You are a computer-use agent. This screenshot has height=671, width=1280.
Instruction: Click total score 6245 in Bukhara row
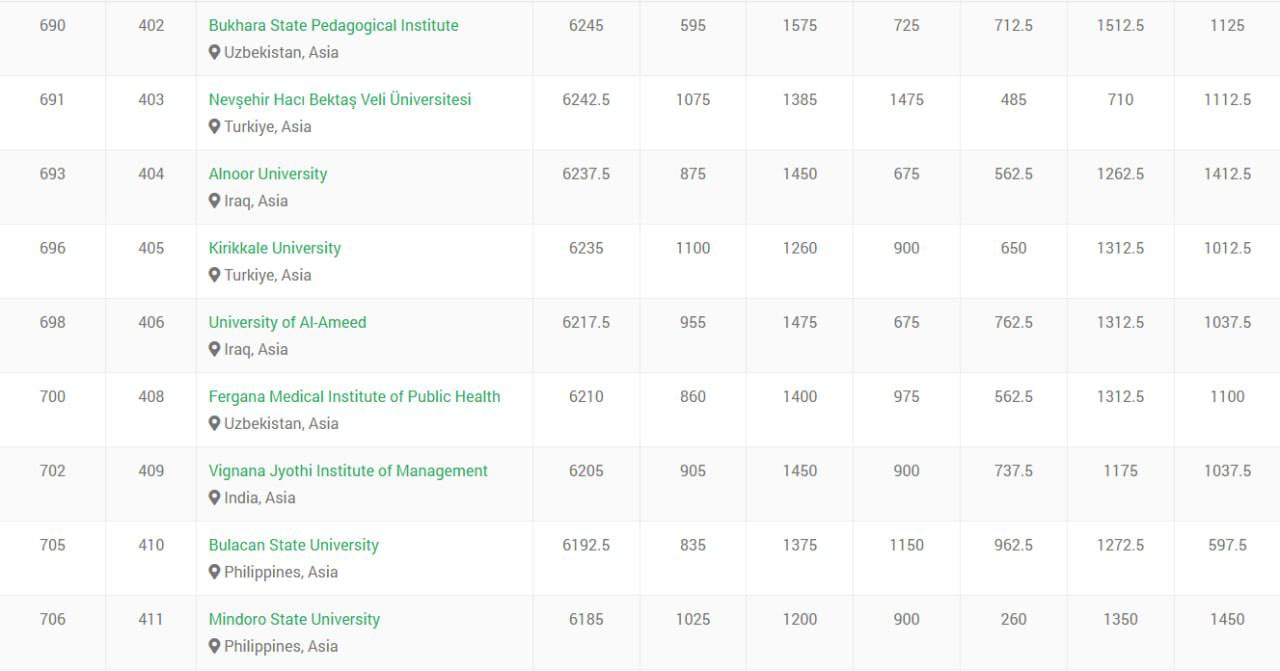coord(586,25)
